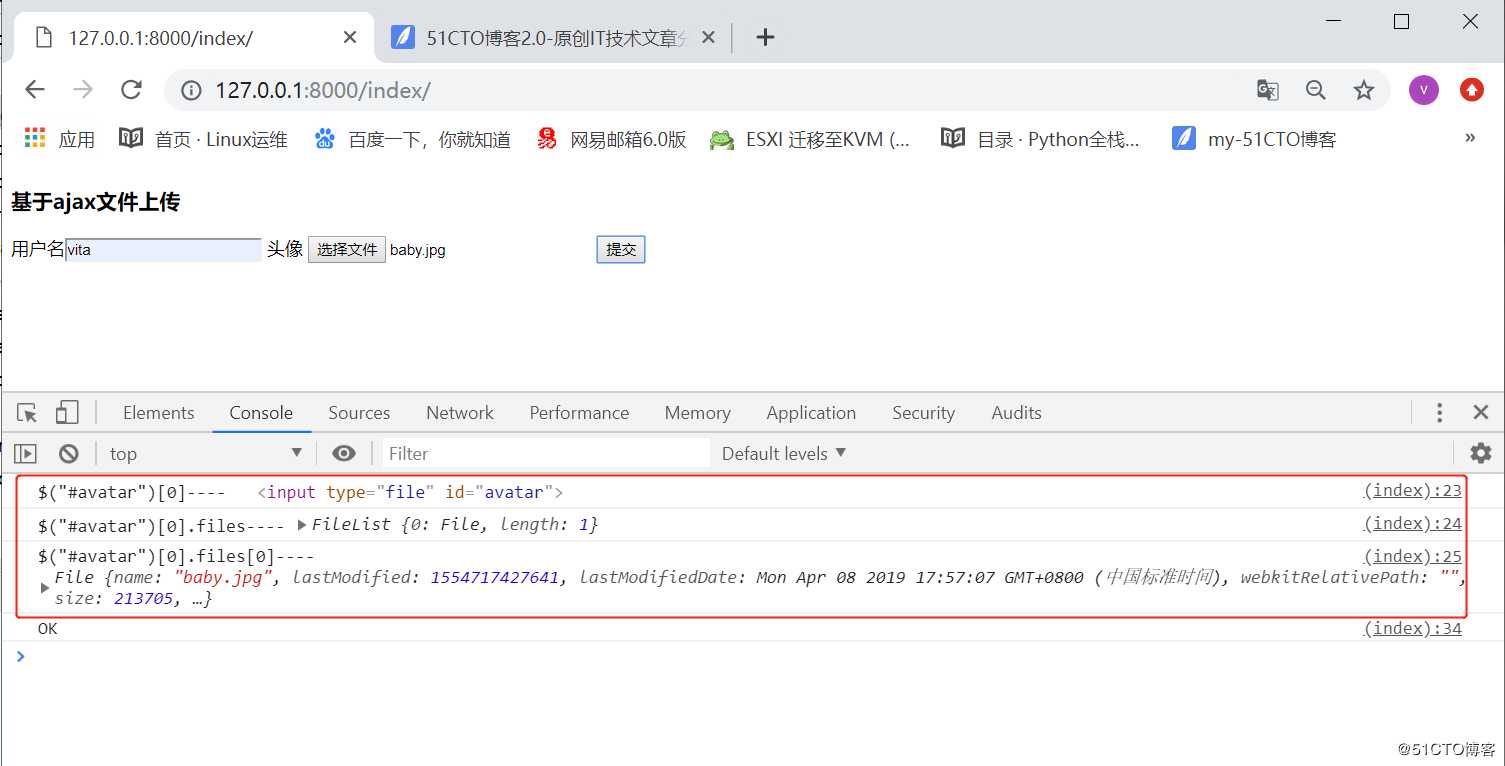
Task: Open the ESXI 迁移至KVM bookmark
Action: 810,139
